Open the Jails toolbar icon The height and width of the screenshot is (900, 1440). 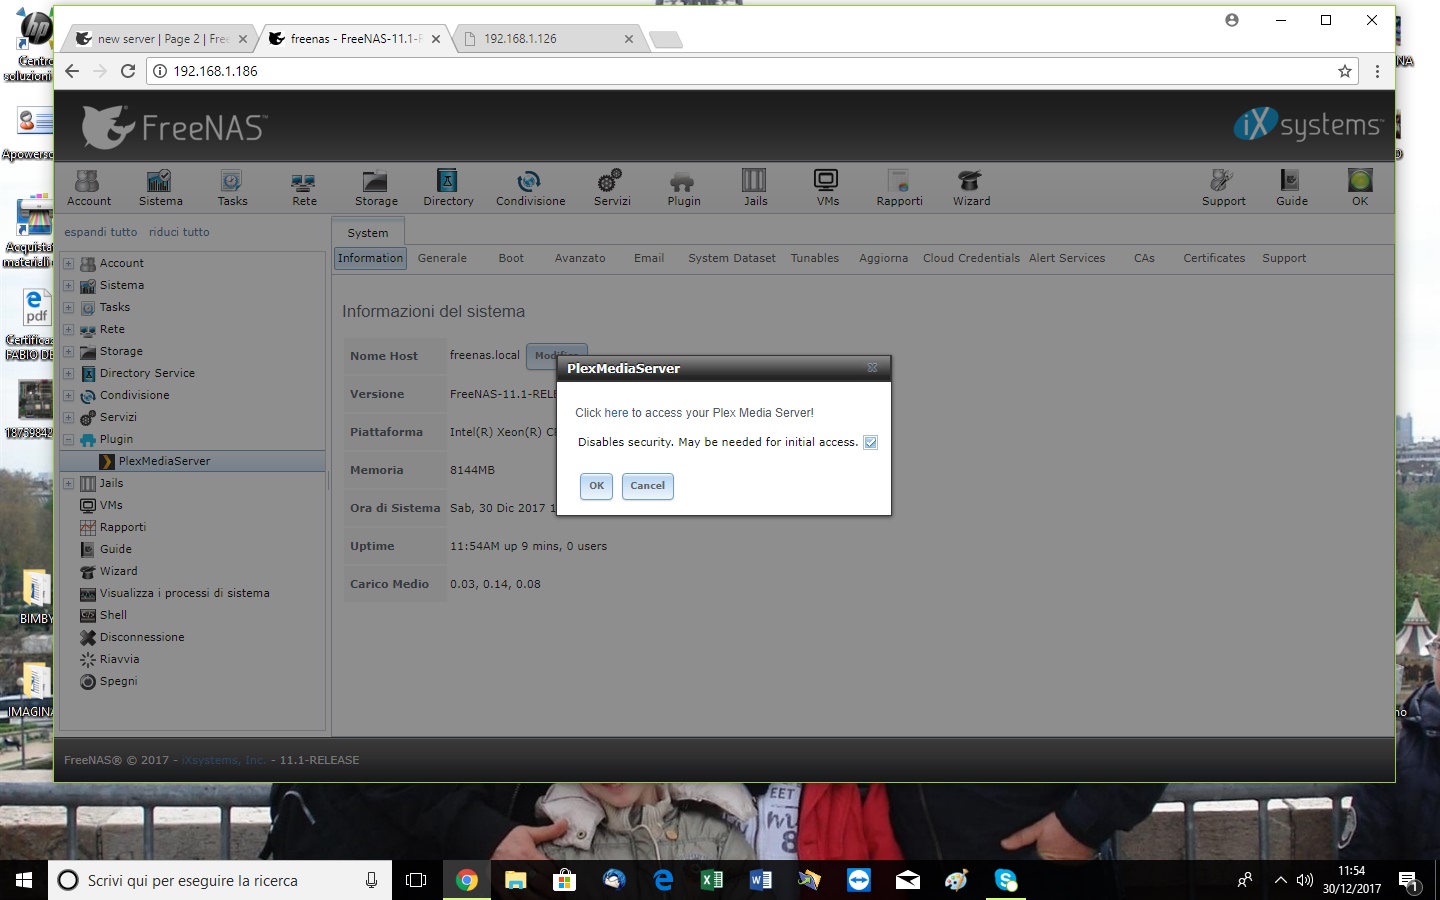tap(755, 188)
